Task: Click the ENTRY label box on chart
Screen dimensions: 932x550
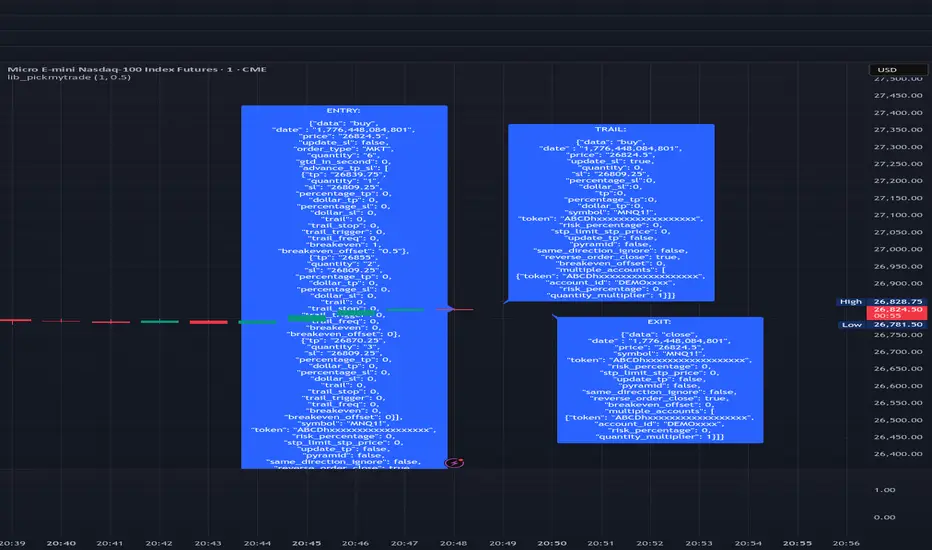Action: [344, 287]
